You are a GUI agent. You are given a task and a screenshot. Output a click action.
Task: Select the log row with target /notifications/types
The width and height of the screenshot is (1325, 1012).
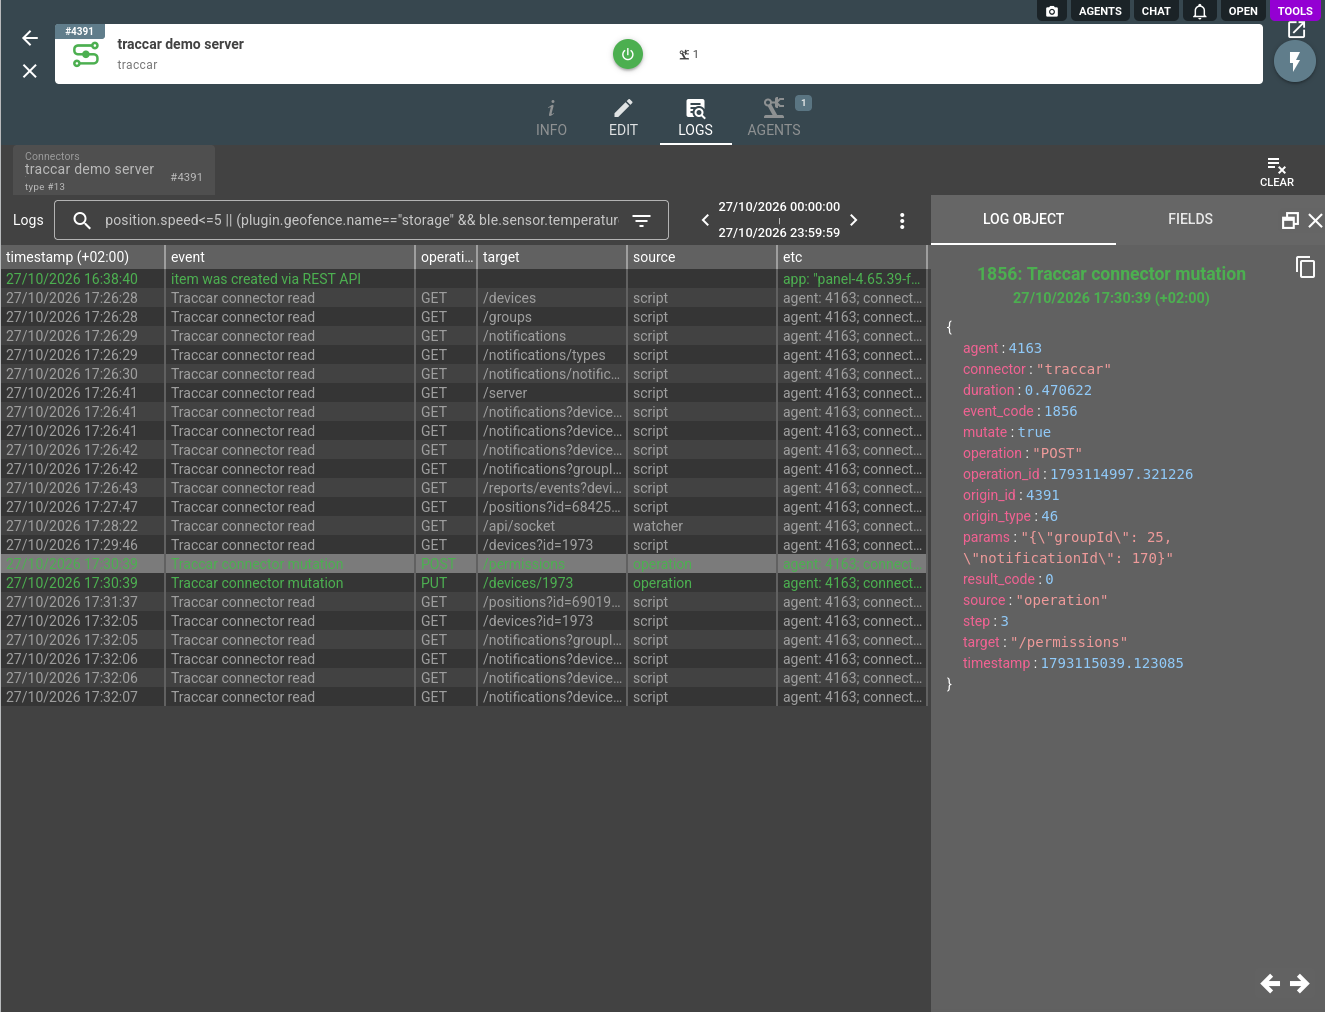coord(464,355)
